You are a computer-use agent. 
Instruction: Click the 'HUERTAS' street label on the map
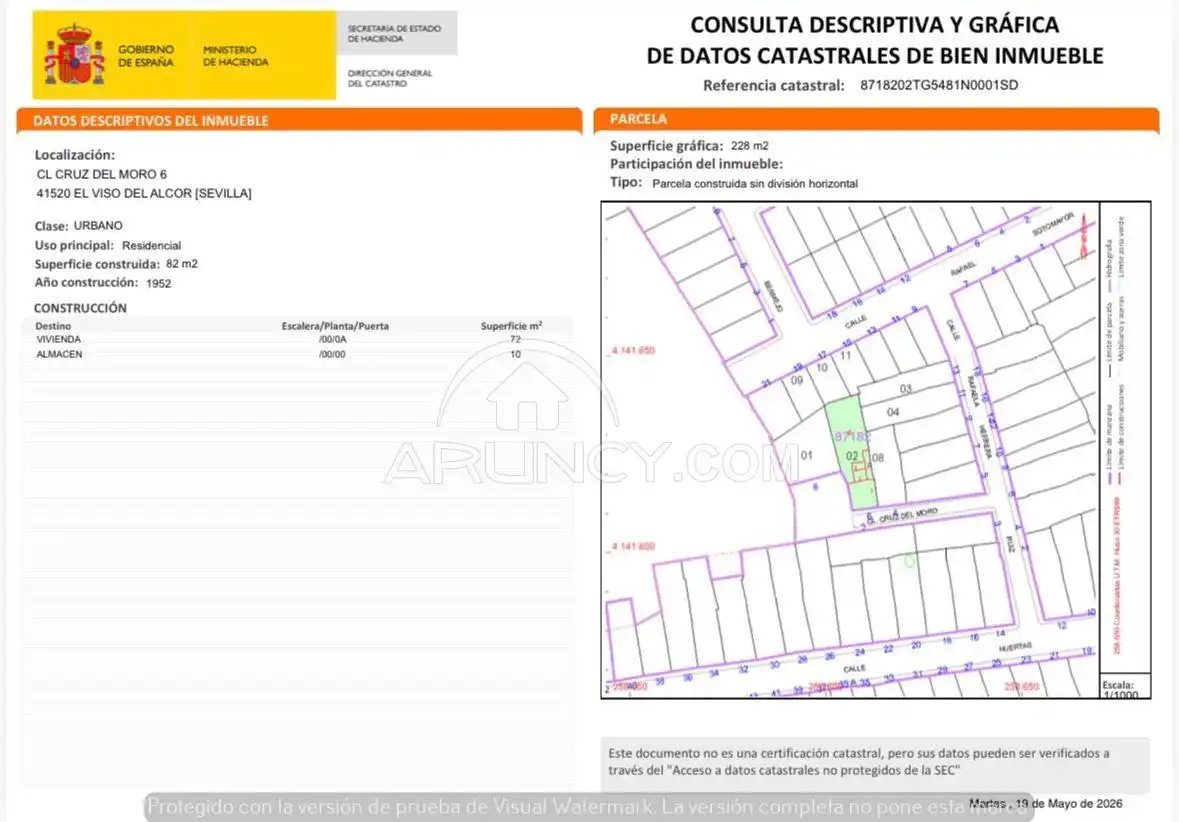[1015, 647]
